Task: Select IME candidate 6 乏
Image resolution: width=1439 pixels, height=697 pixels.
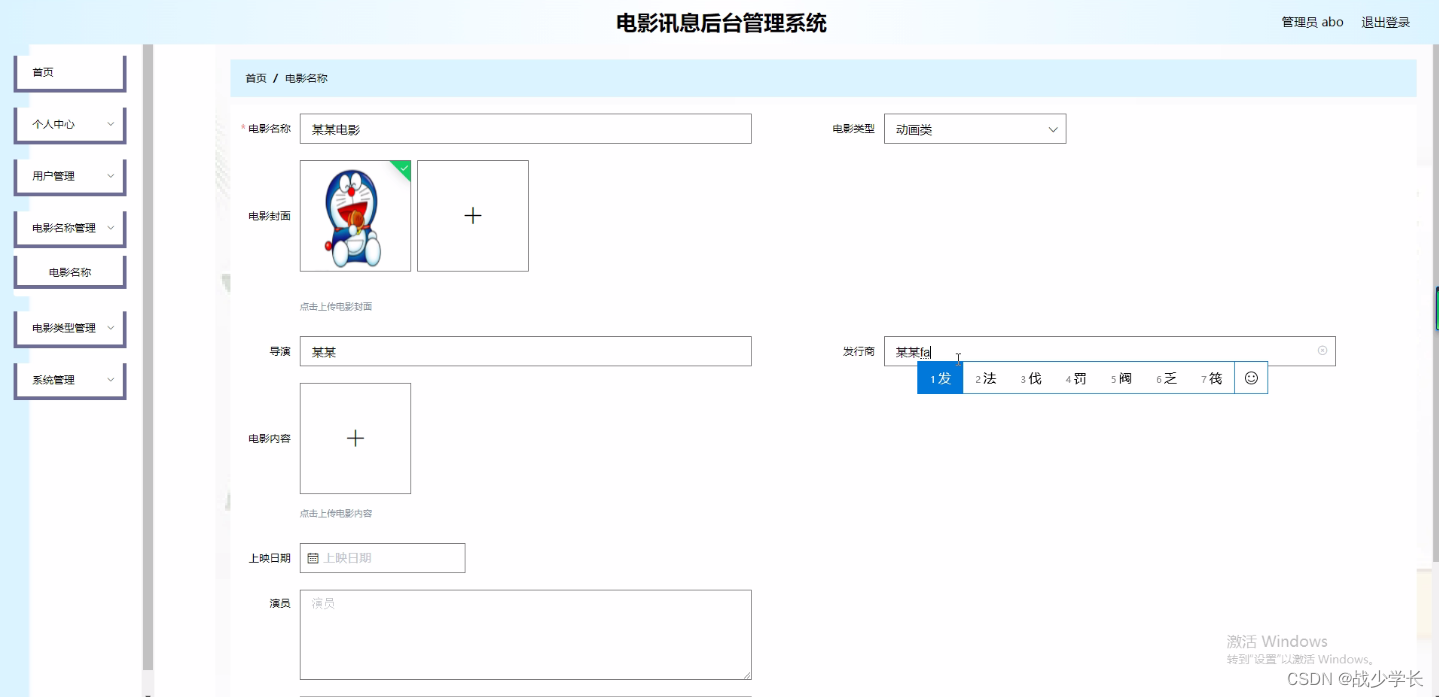Action: pyautogui.click(x=1167, y=378)
